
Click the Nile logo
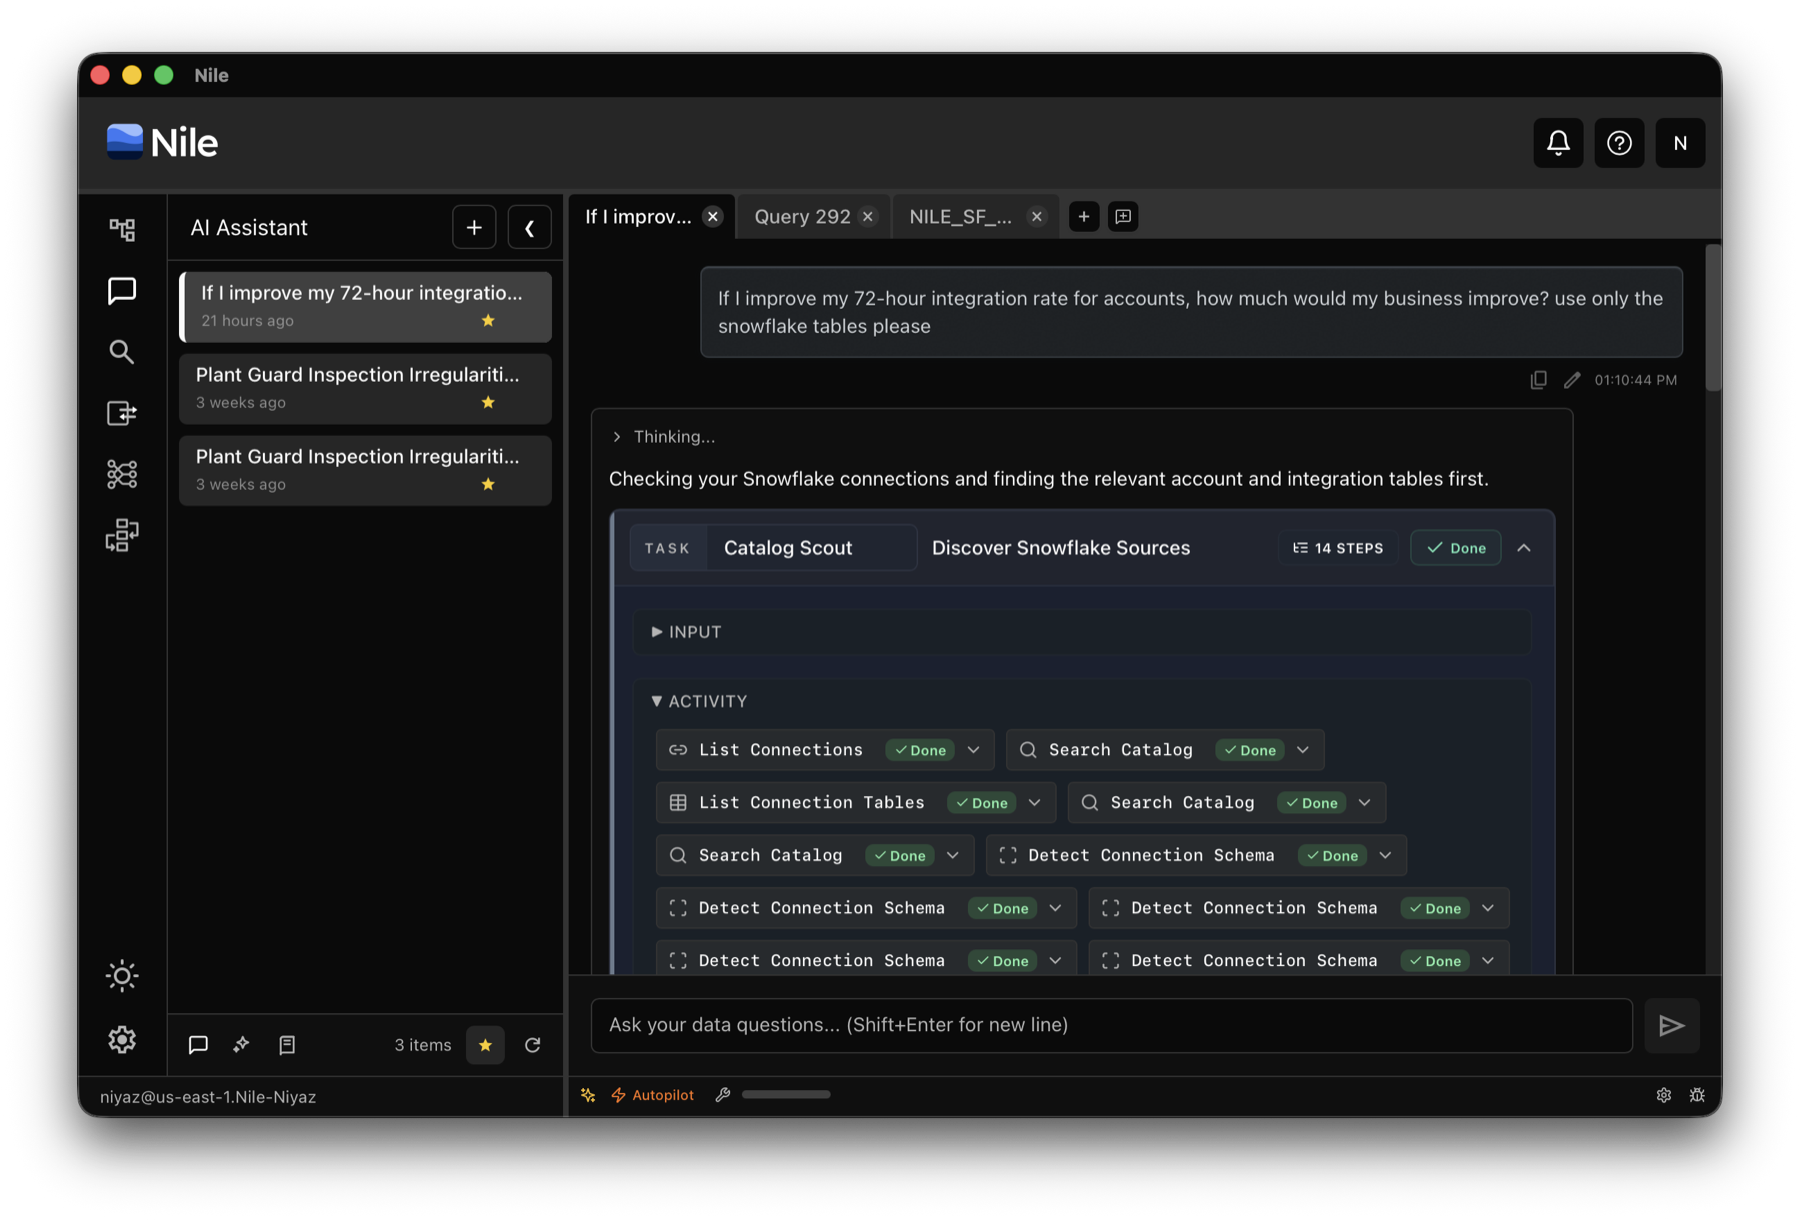pos(162,143)
